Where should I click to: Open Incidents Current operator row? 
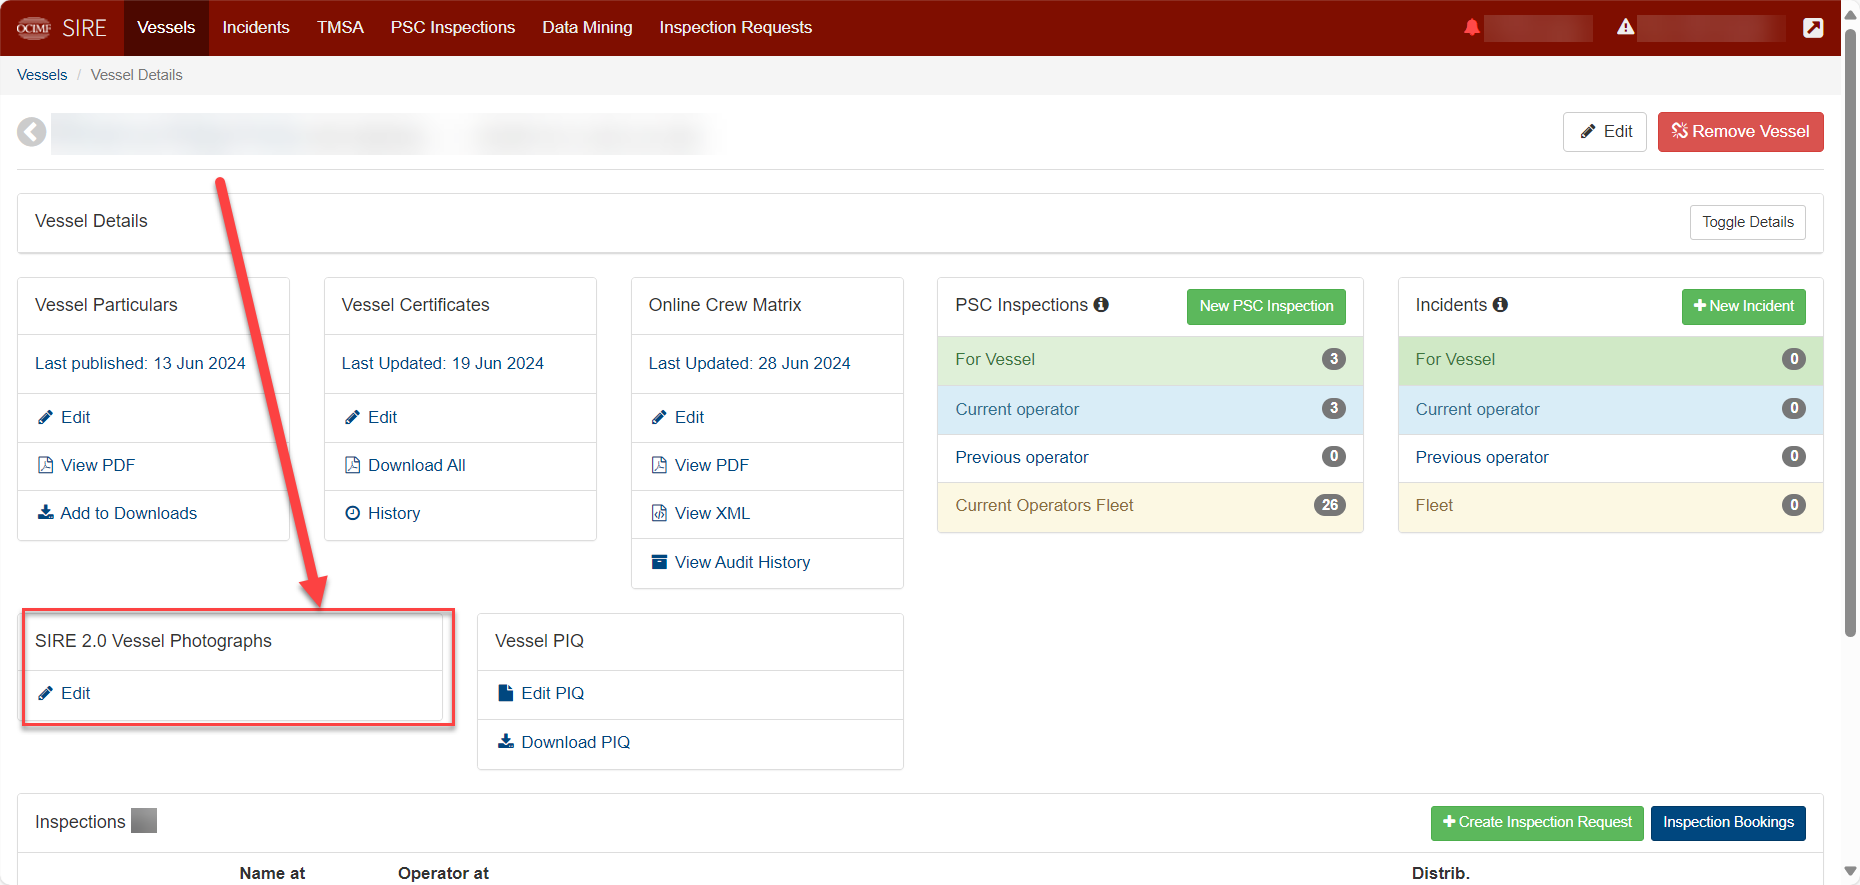1610,410
